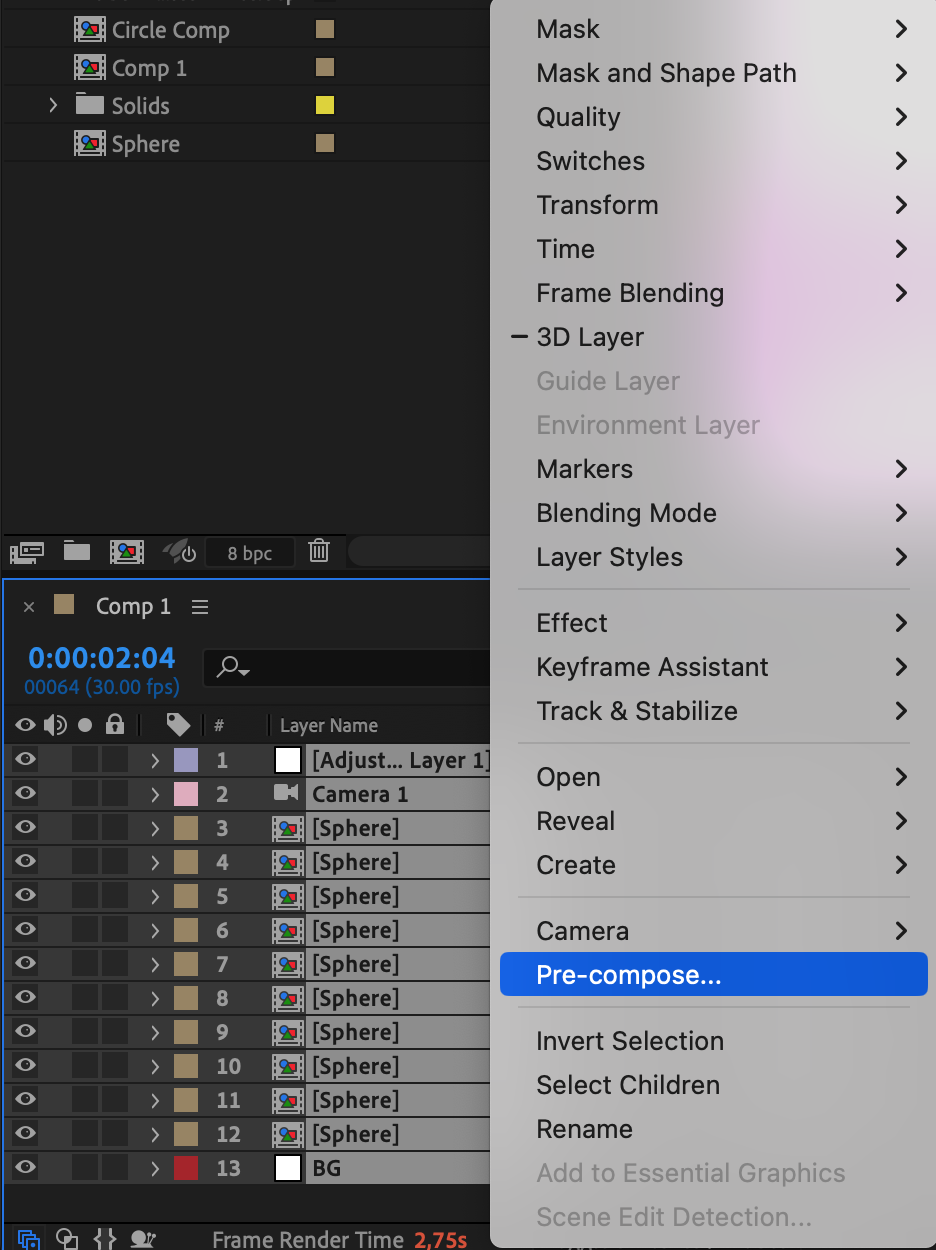Toggle the Layer Switches pane icon
Viewport: 936px width, 1250px height.
coord(29,1239)
